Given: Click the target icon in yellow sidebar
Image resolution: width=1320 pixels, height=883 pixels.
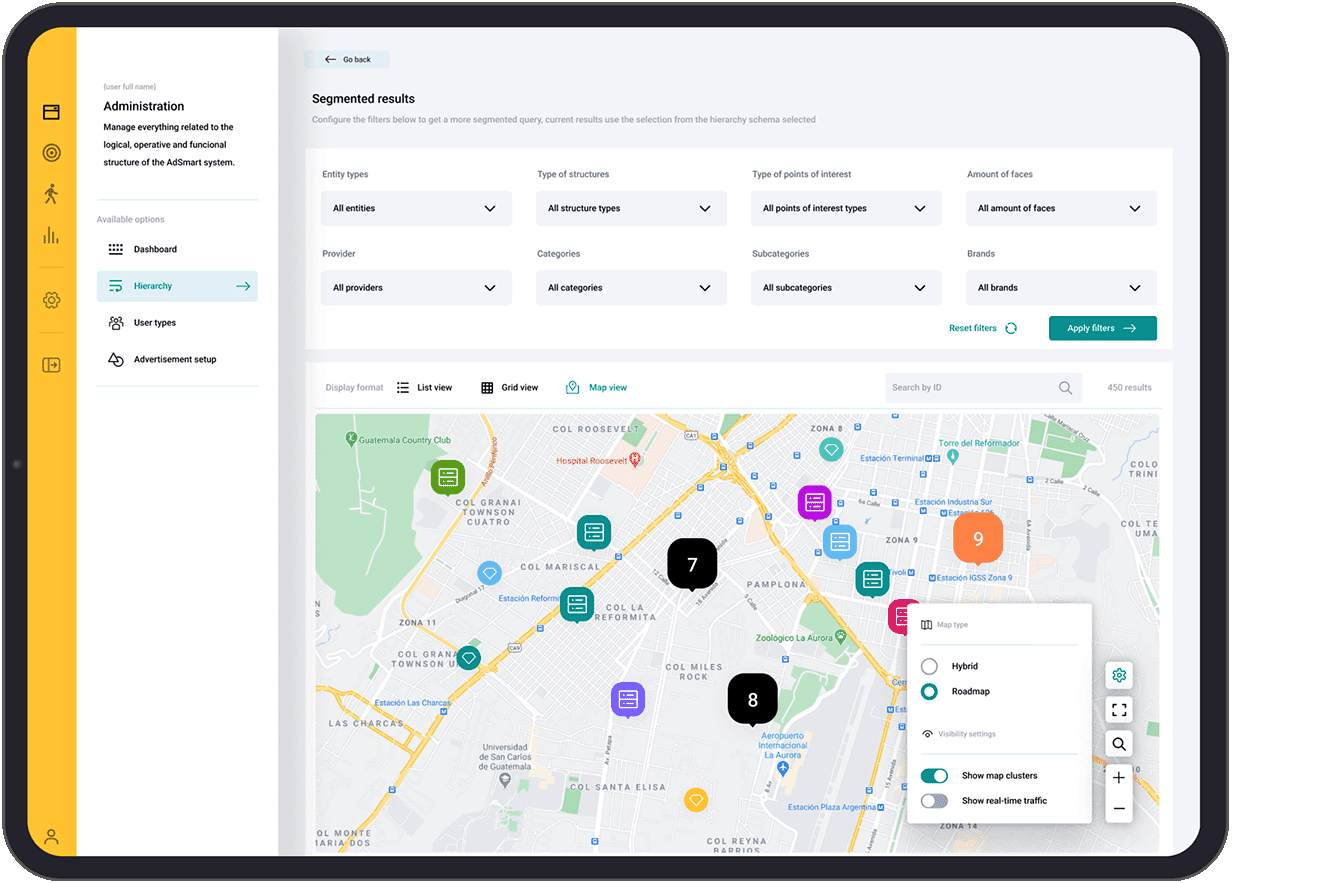Looking at the screenshot, I should pyautogui.click(x=52, y=153).
